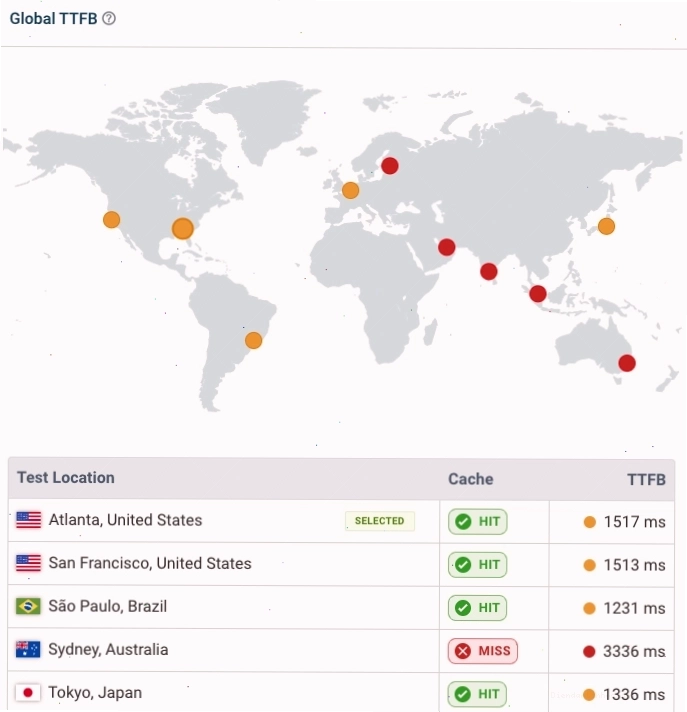Click the Test Location column header

66,478
